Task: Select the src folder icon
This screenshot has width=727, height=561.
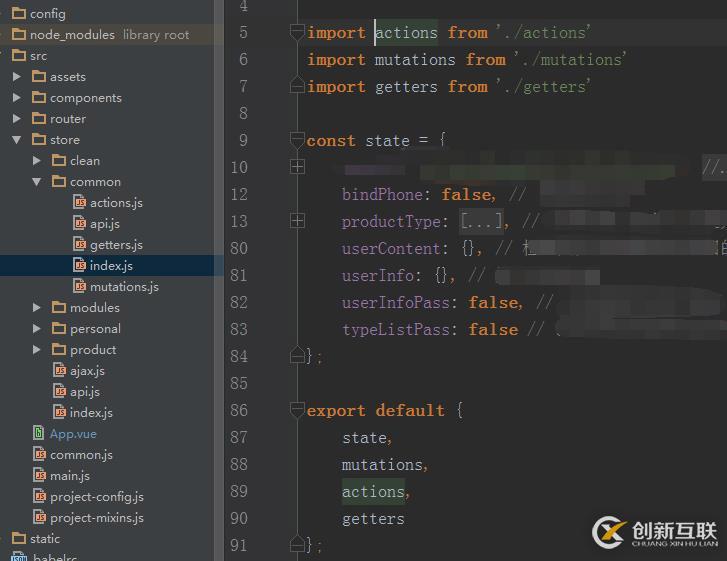Action: click(19, 56)
